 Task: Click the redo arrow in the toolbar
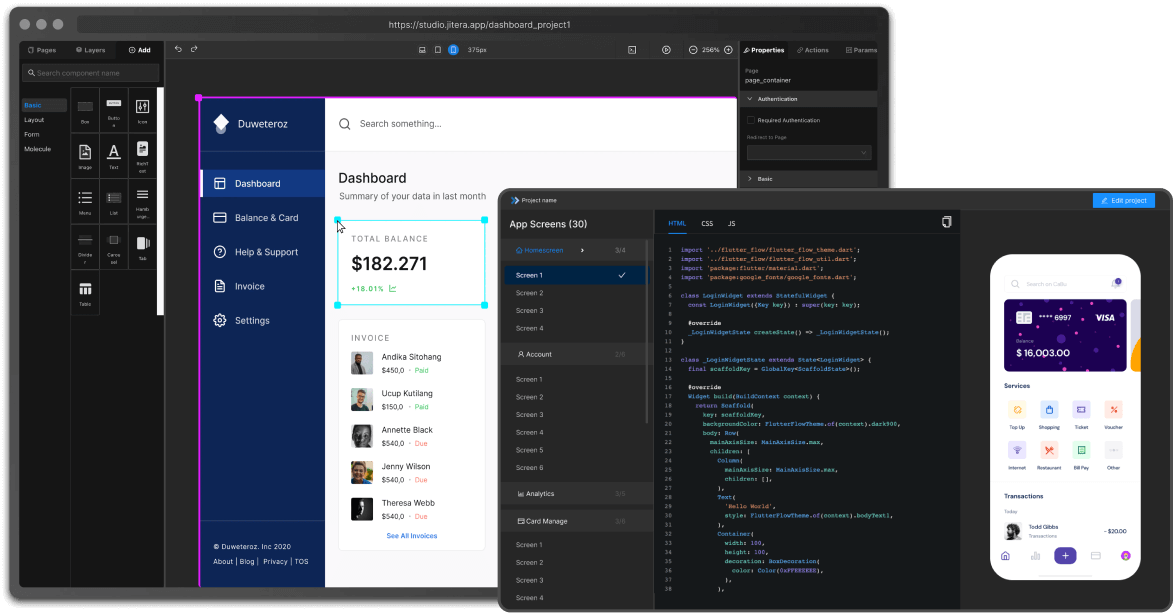(x=194, y=49)
